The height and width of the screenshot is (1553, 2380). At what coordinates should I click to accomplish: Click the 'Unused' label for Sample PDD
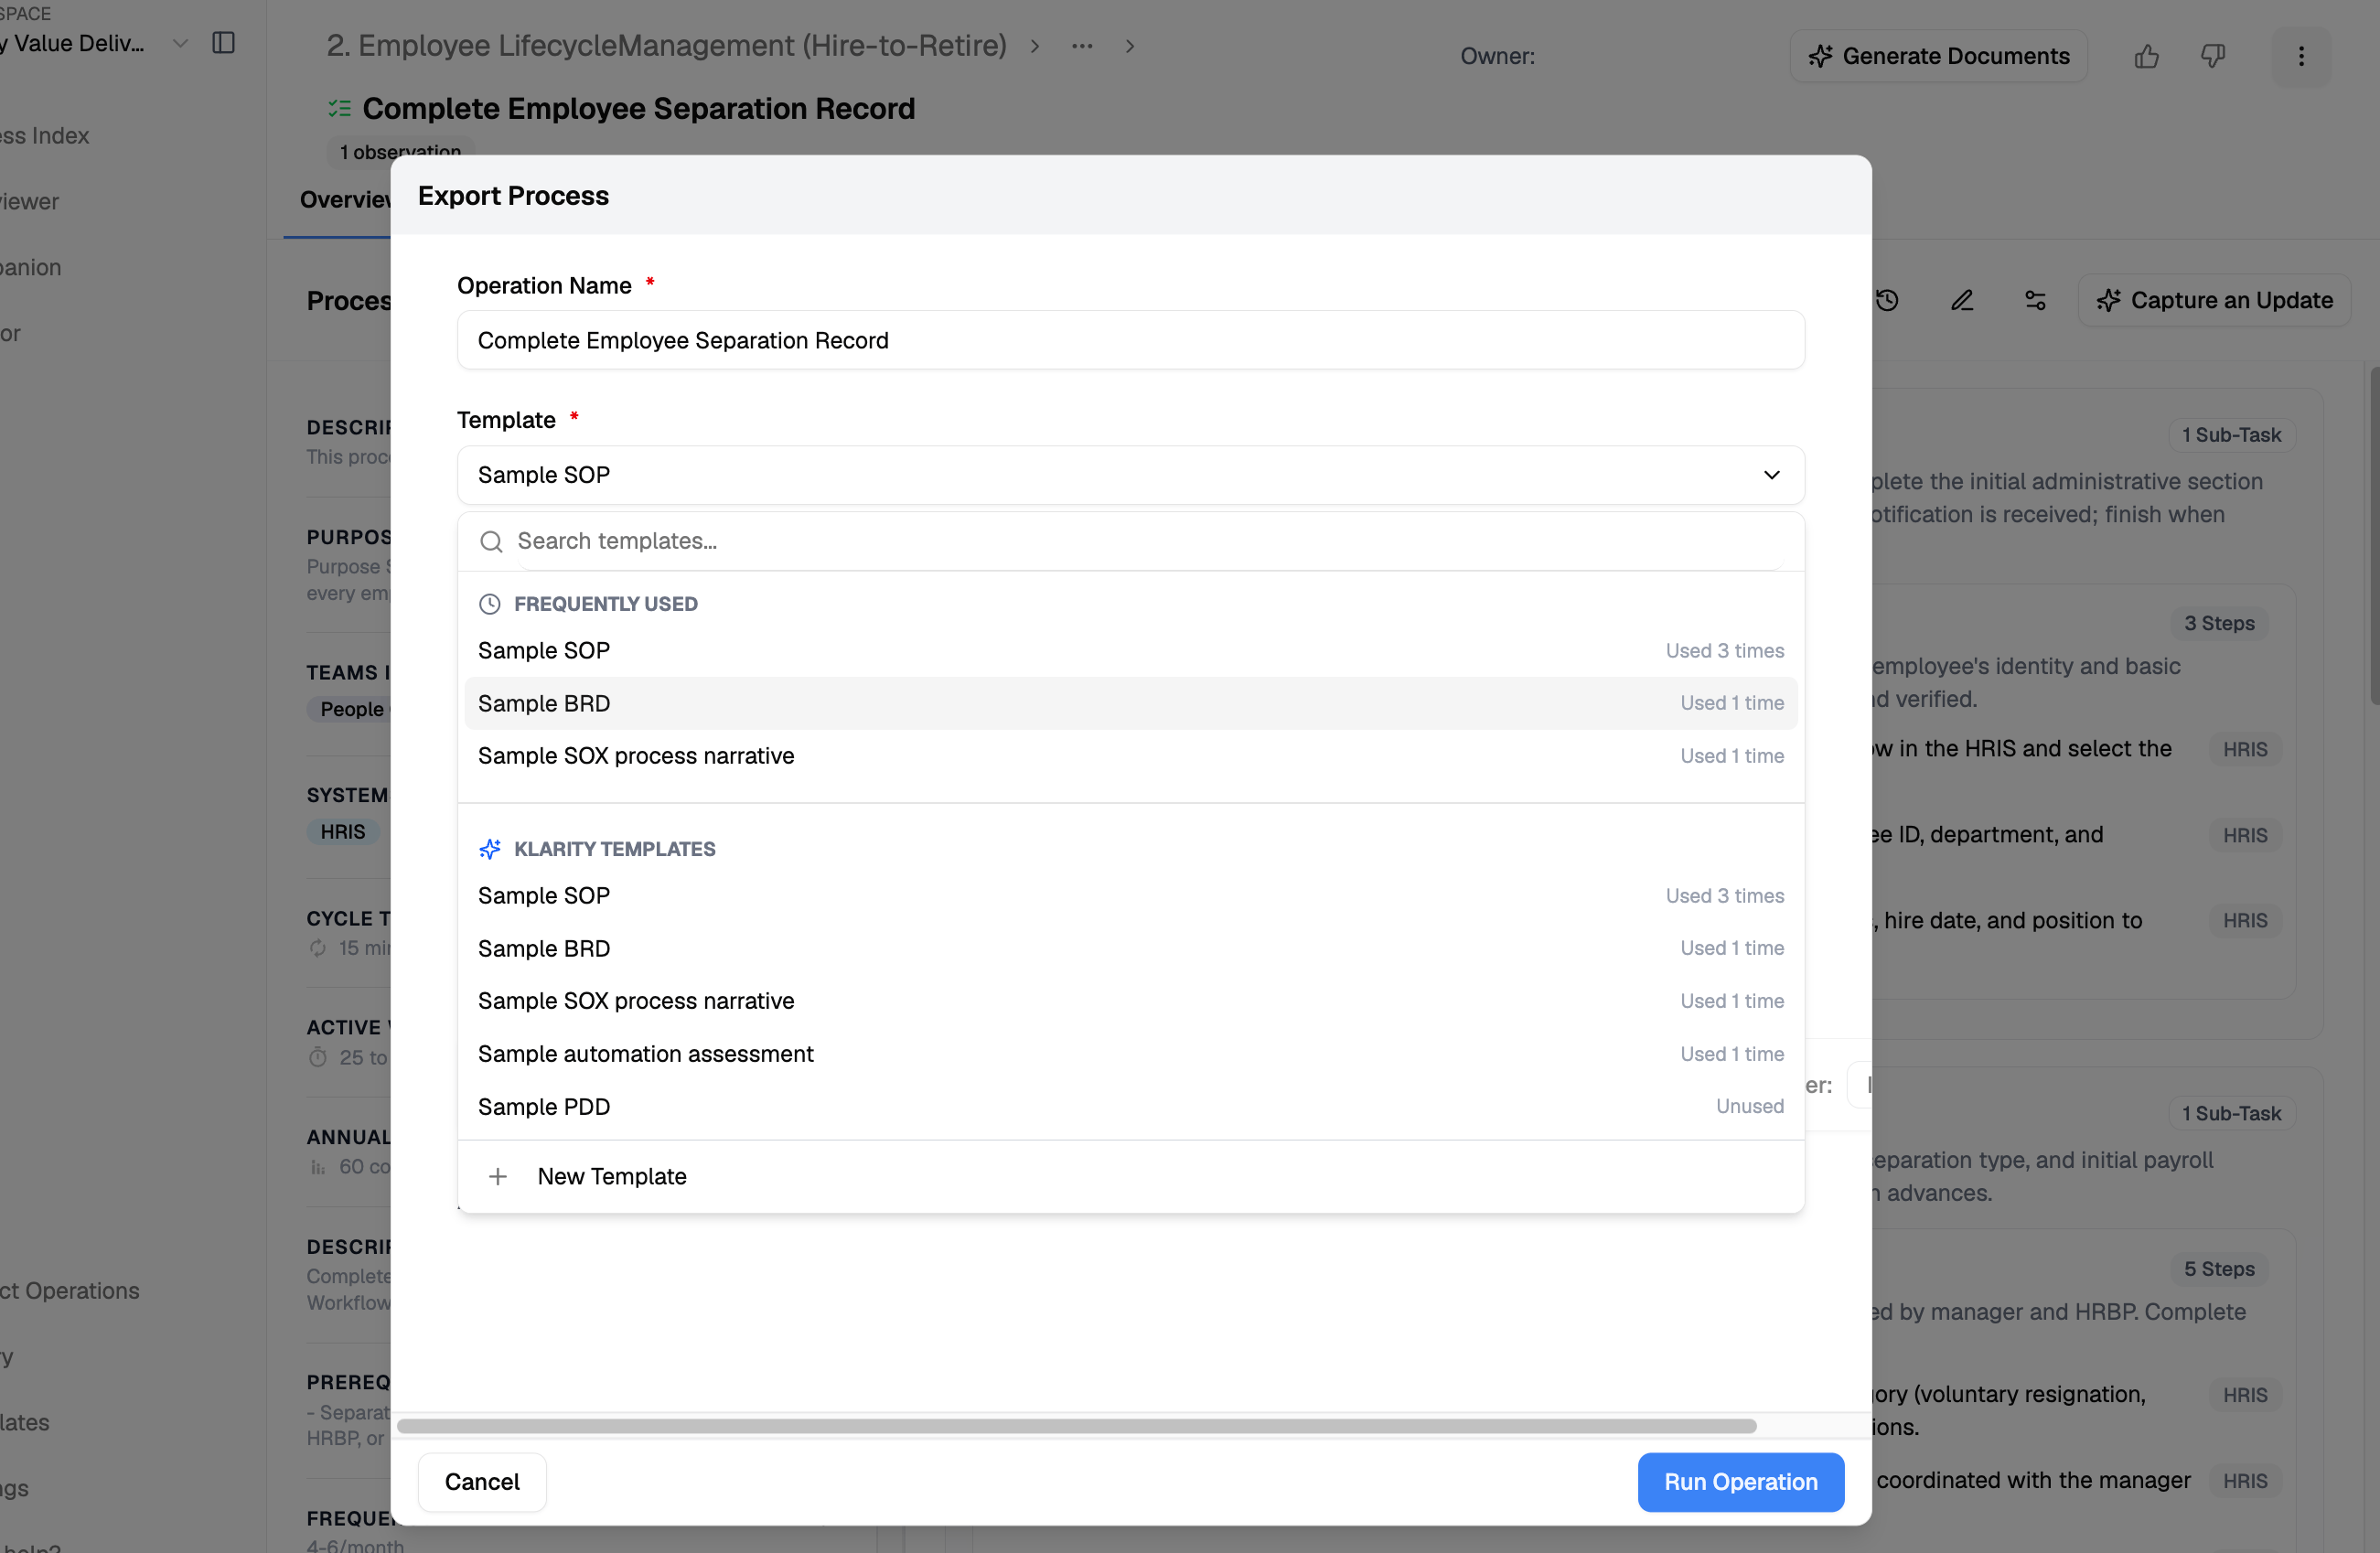pyautogui.click(x=1750, y=1106)
